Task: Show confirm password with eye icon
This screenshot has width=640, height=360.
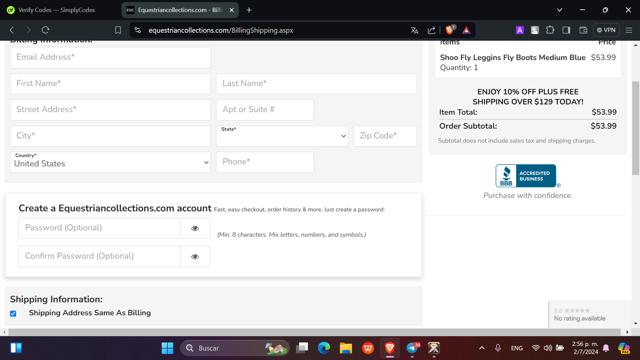Action: tap(195, 257)
